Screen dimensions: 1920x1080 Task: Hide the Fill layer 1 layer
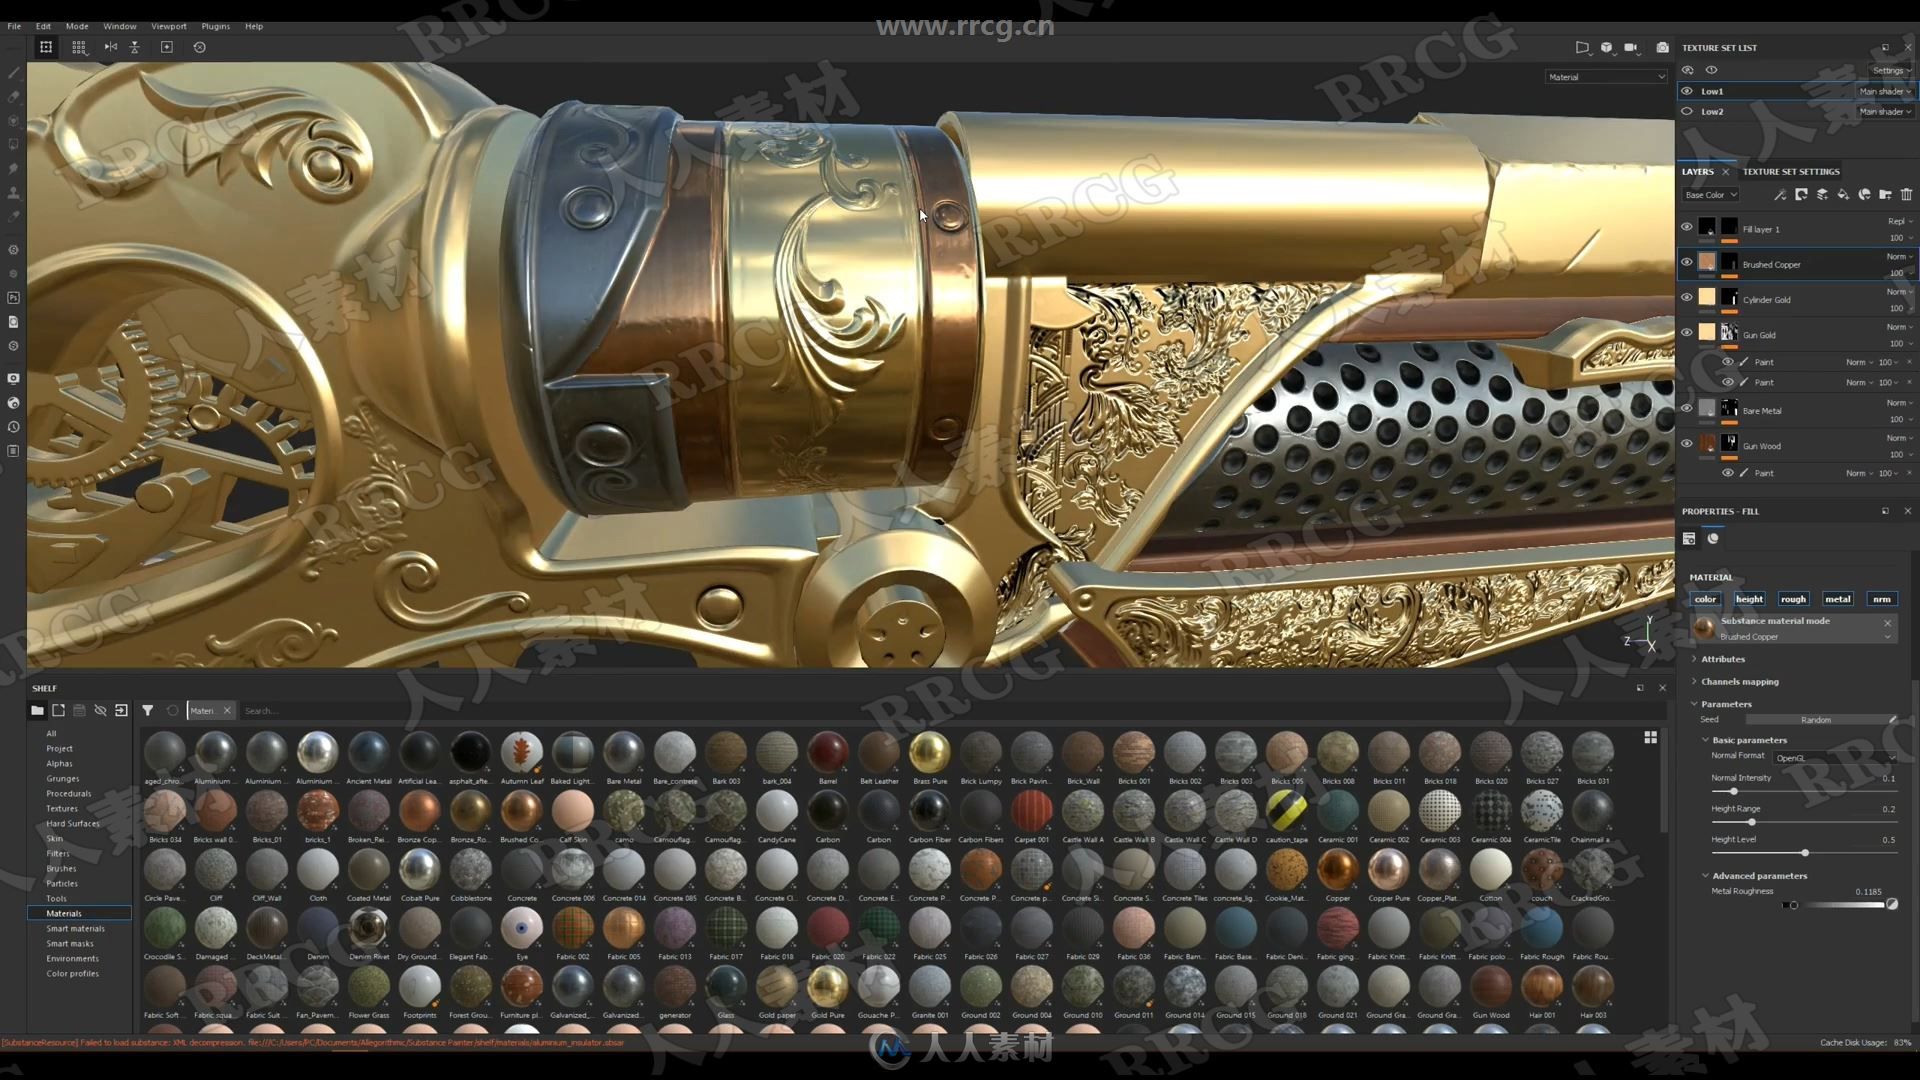(x=1687, y=227)
